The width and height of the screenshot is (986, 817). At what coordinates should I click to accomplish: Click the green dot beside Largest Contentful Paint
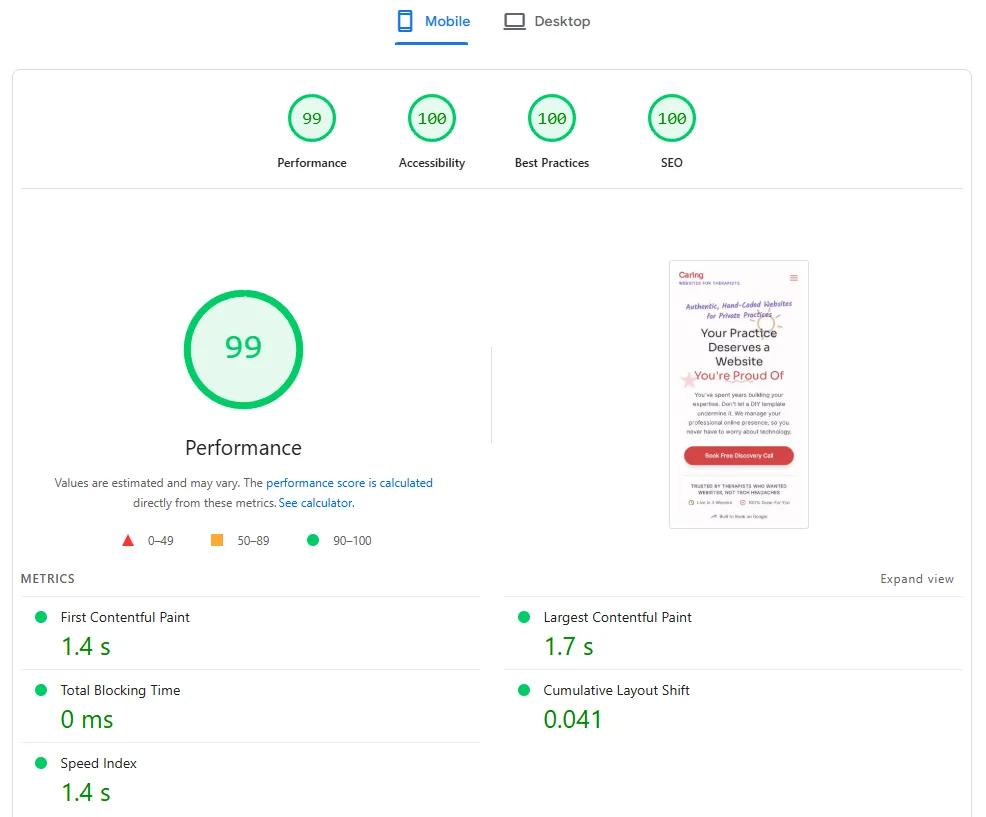coord(524,617)
